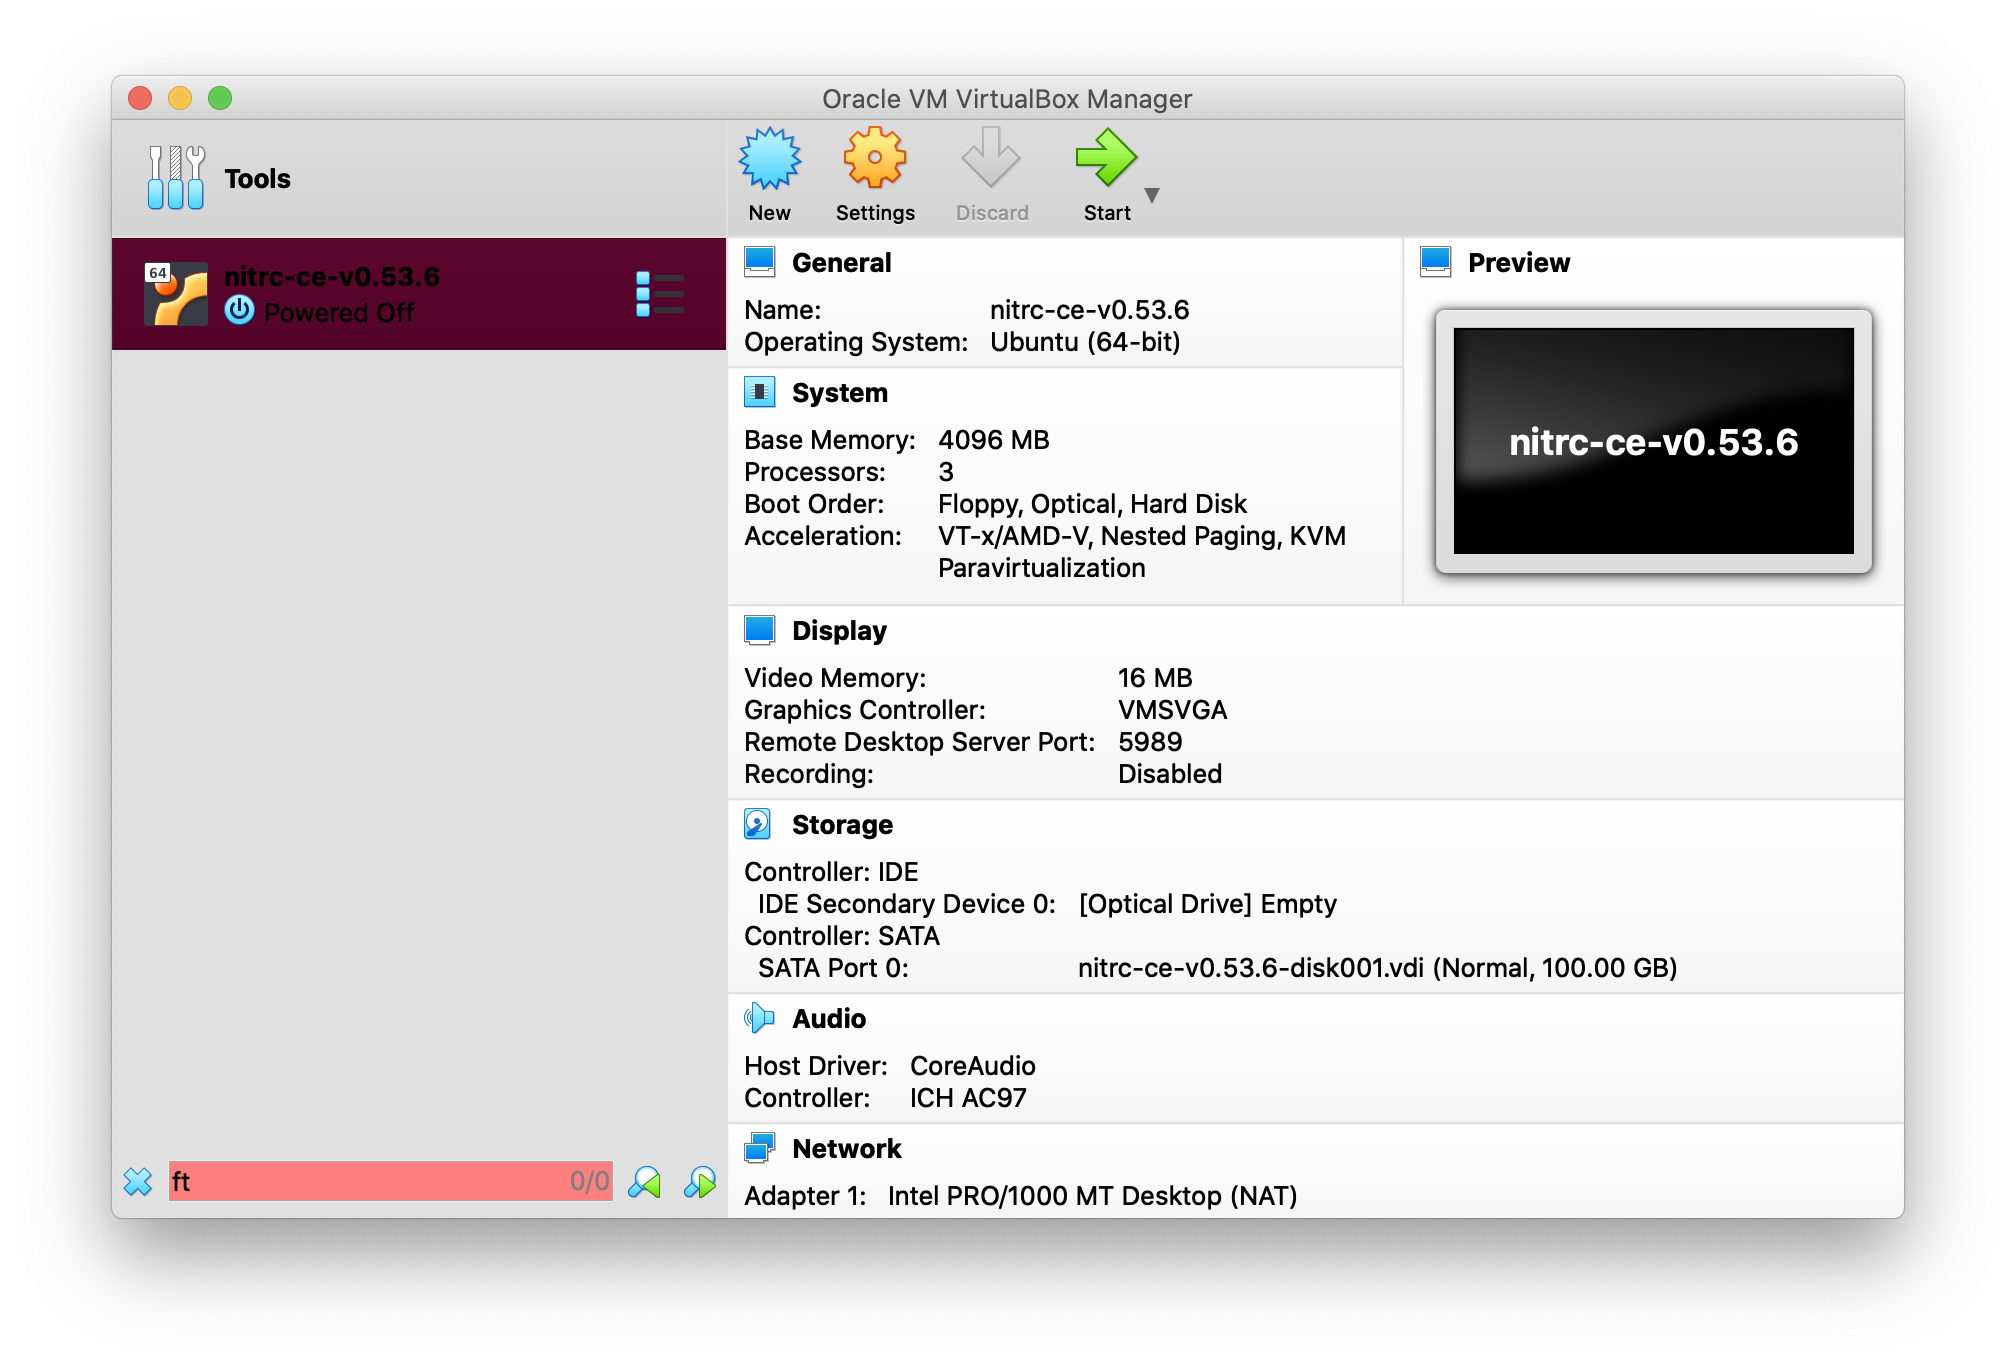Open the General settings heading link

(841, 263)
